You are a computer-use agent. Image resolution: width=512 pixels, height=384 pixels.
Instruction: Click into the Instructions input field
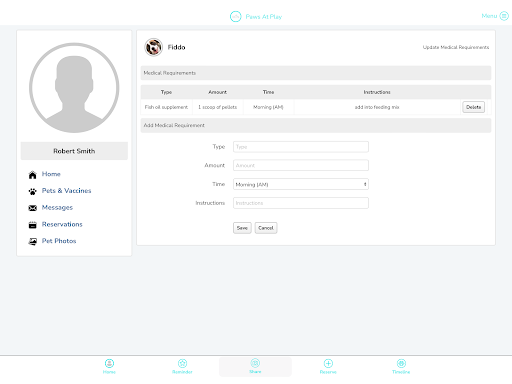click(x=301, y=203)
